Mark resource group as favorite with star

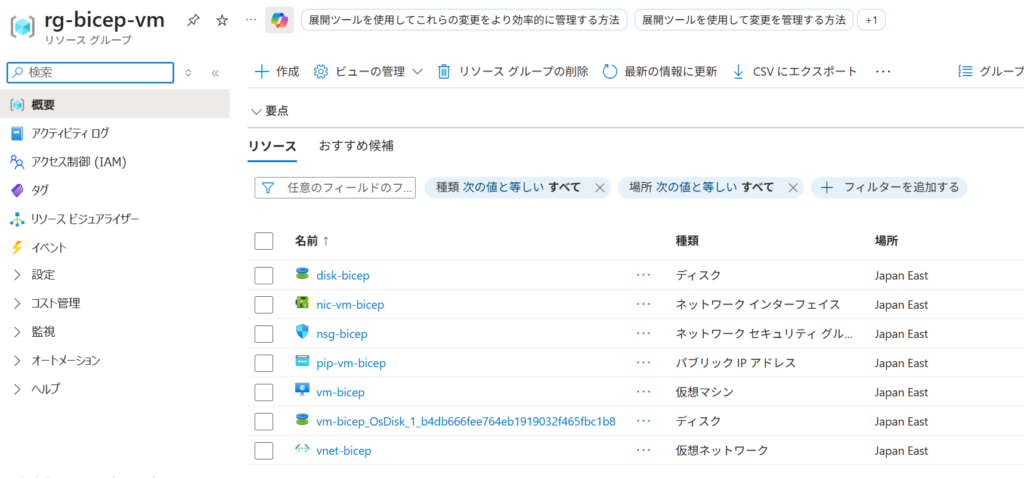coord(222,20)
